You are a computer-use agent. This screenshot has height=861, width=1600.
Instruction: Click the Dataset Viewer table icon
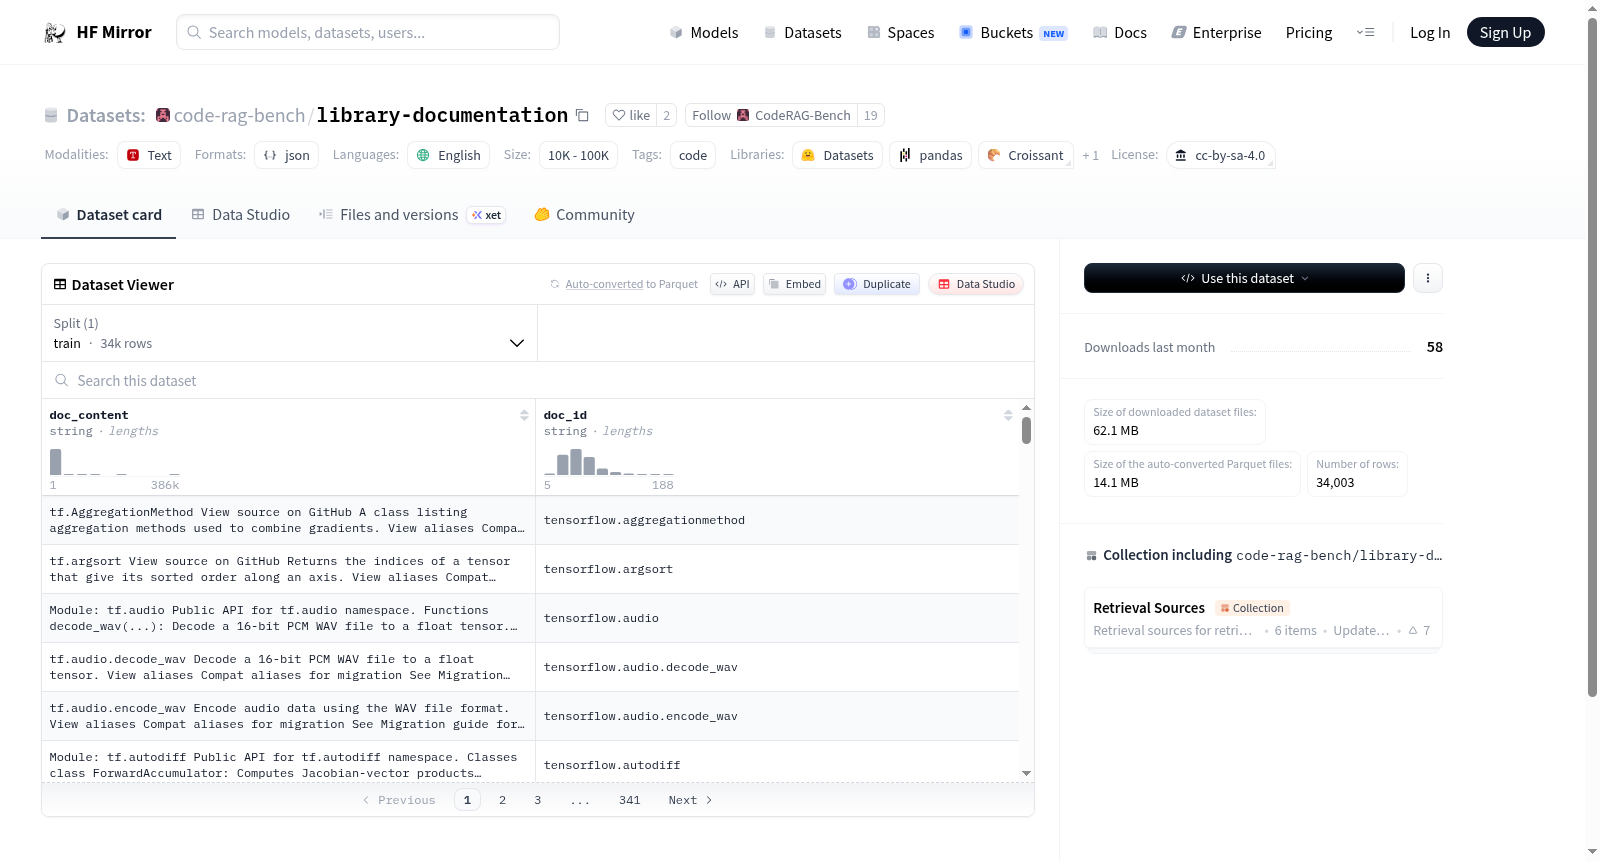pos(60,285)
